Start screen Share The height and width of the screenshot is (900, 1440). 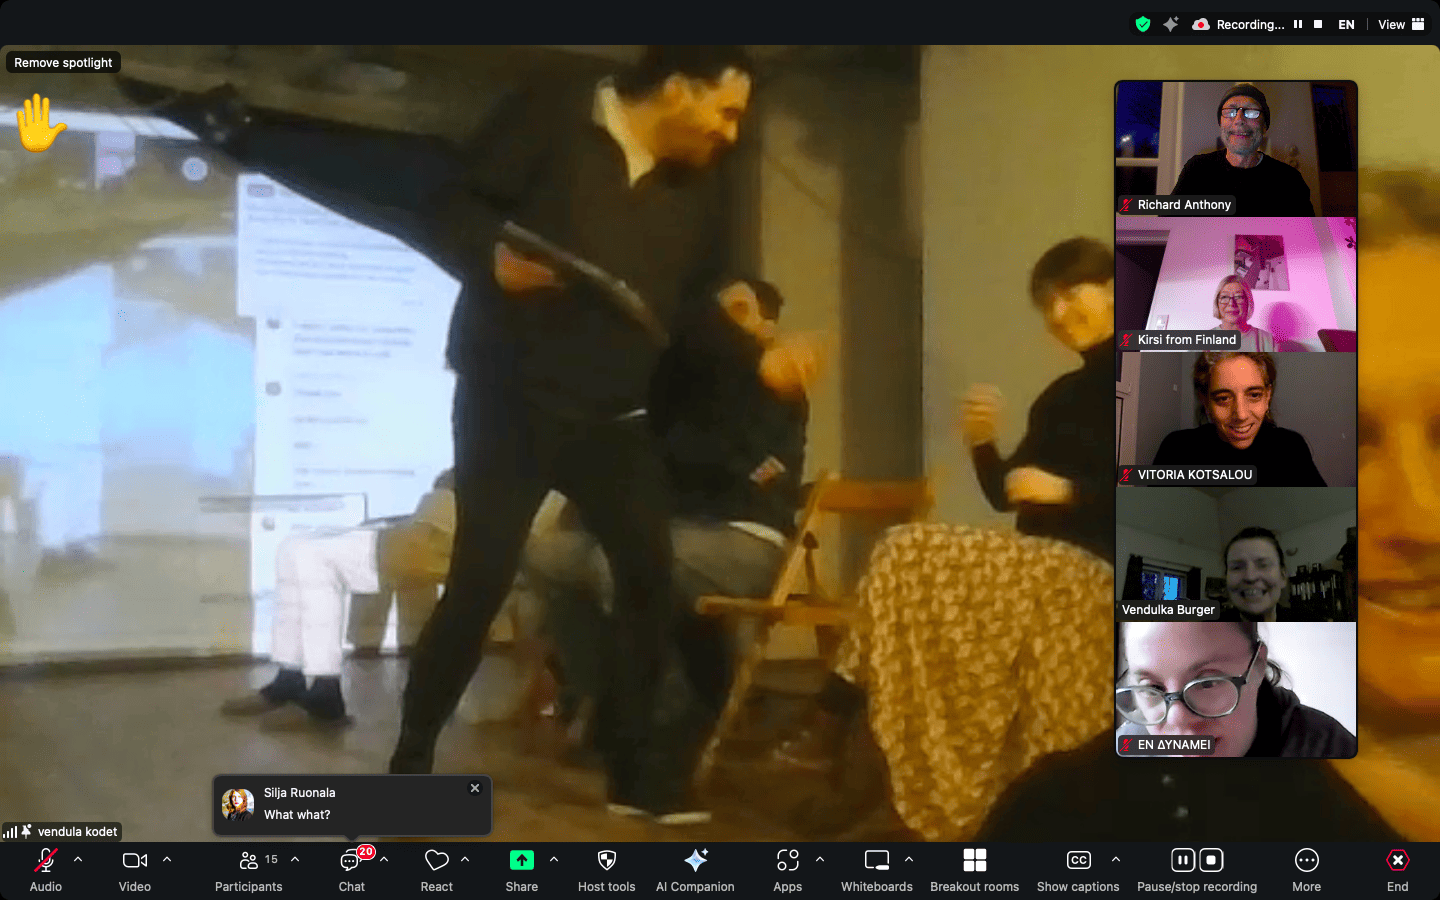[x=521, y=870]
